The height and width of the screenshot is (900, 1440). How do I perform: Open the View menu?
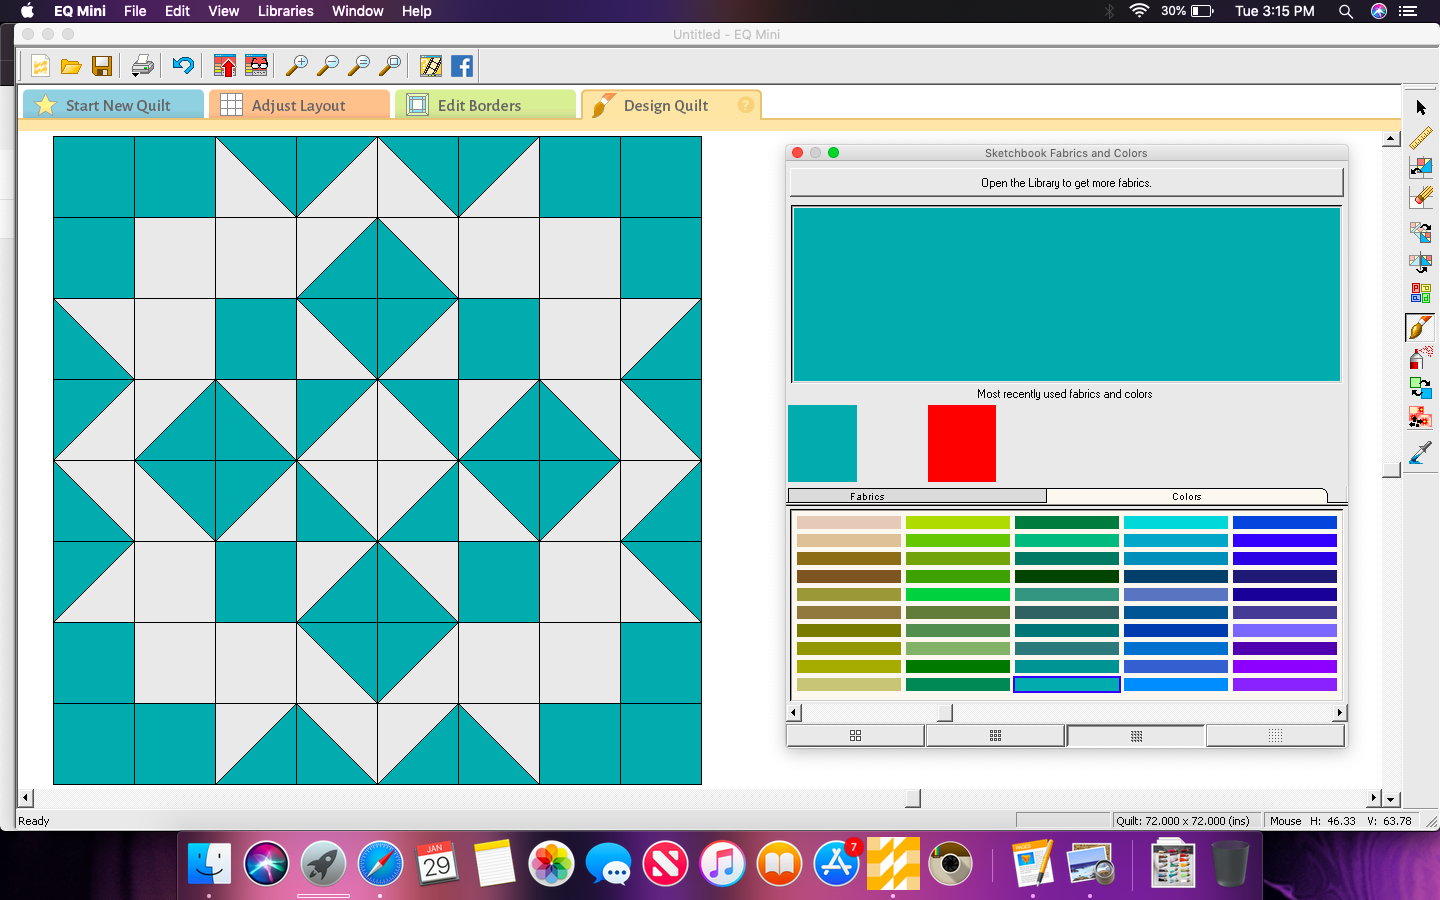click(224, 11)
